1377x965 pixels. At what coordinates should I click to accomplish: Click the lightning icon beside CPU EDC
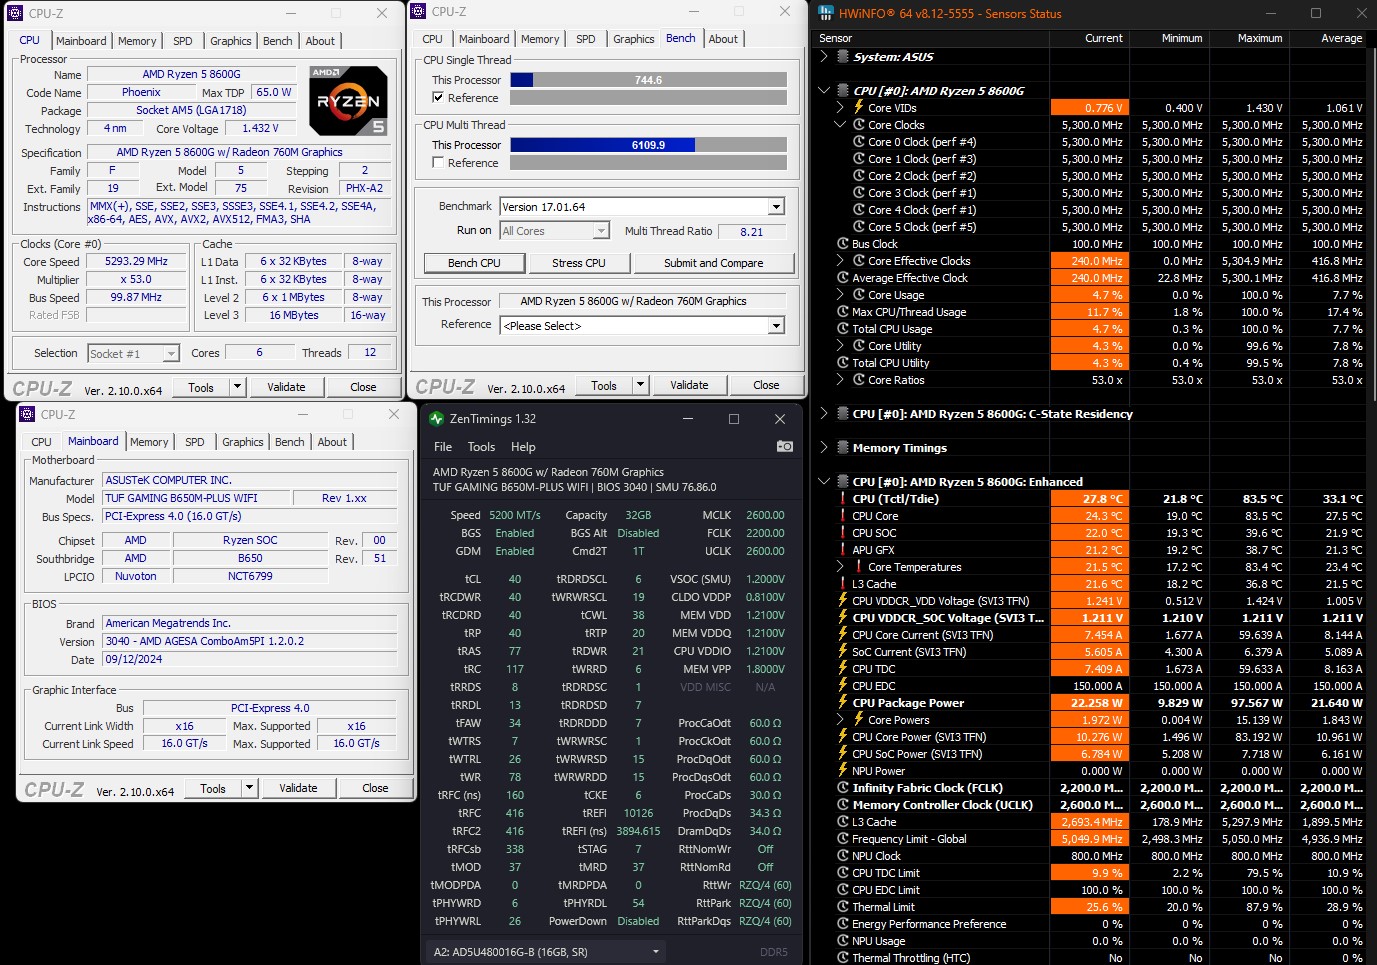843,686
